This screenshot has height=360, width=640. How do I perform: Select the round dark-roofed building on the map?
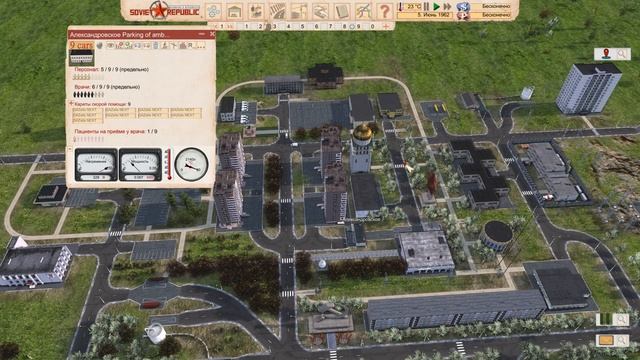tap(496, 236)
